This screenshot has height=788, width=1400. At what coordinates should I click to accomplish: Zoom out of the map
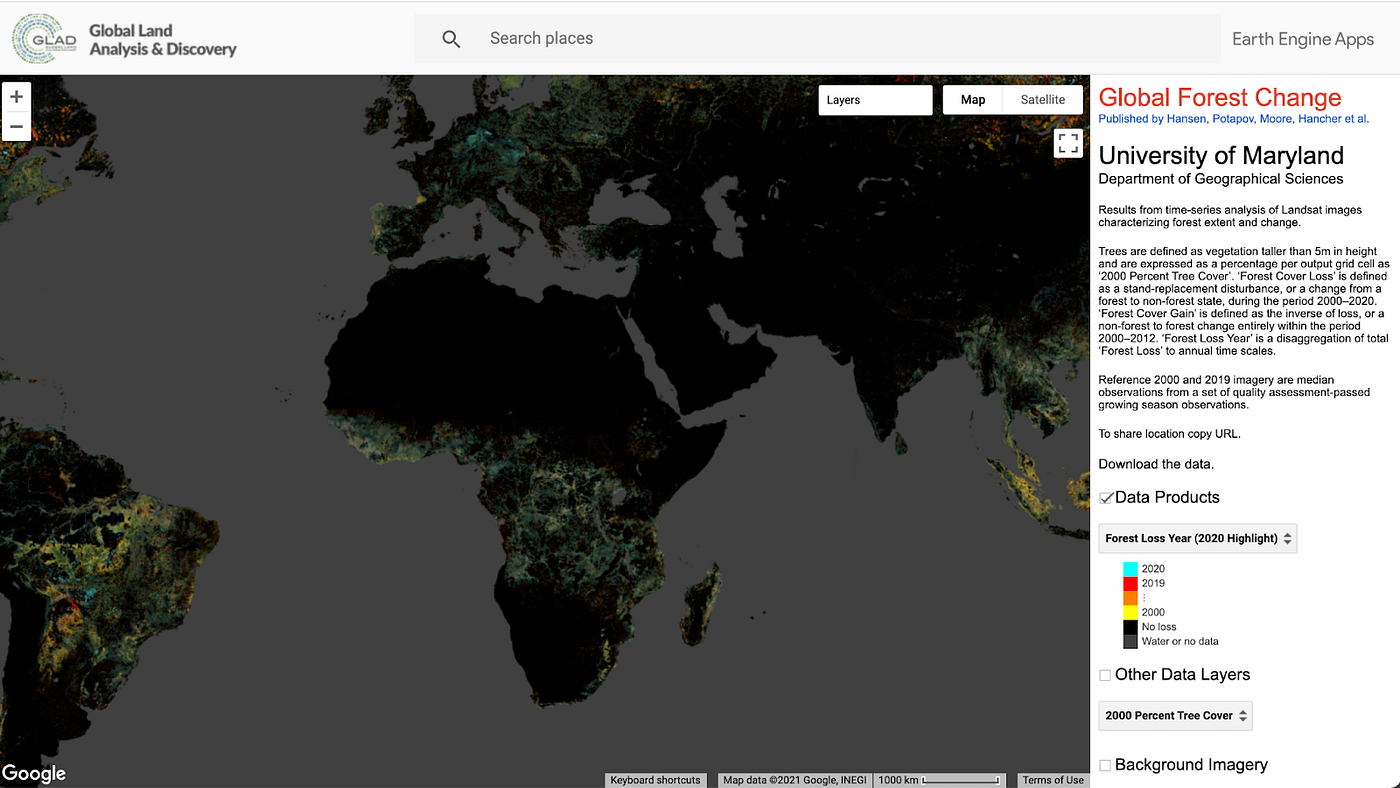tap(16, 126)
